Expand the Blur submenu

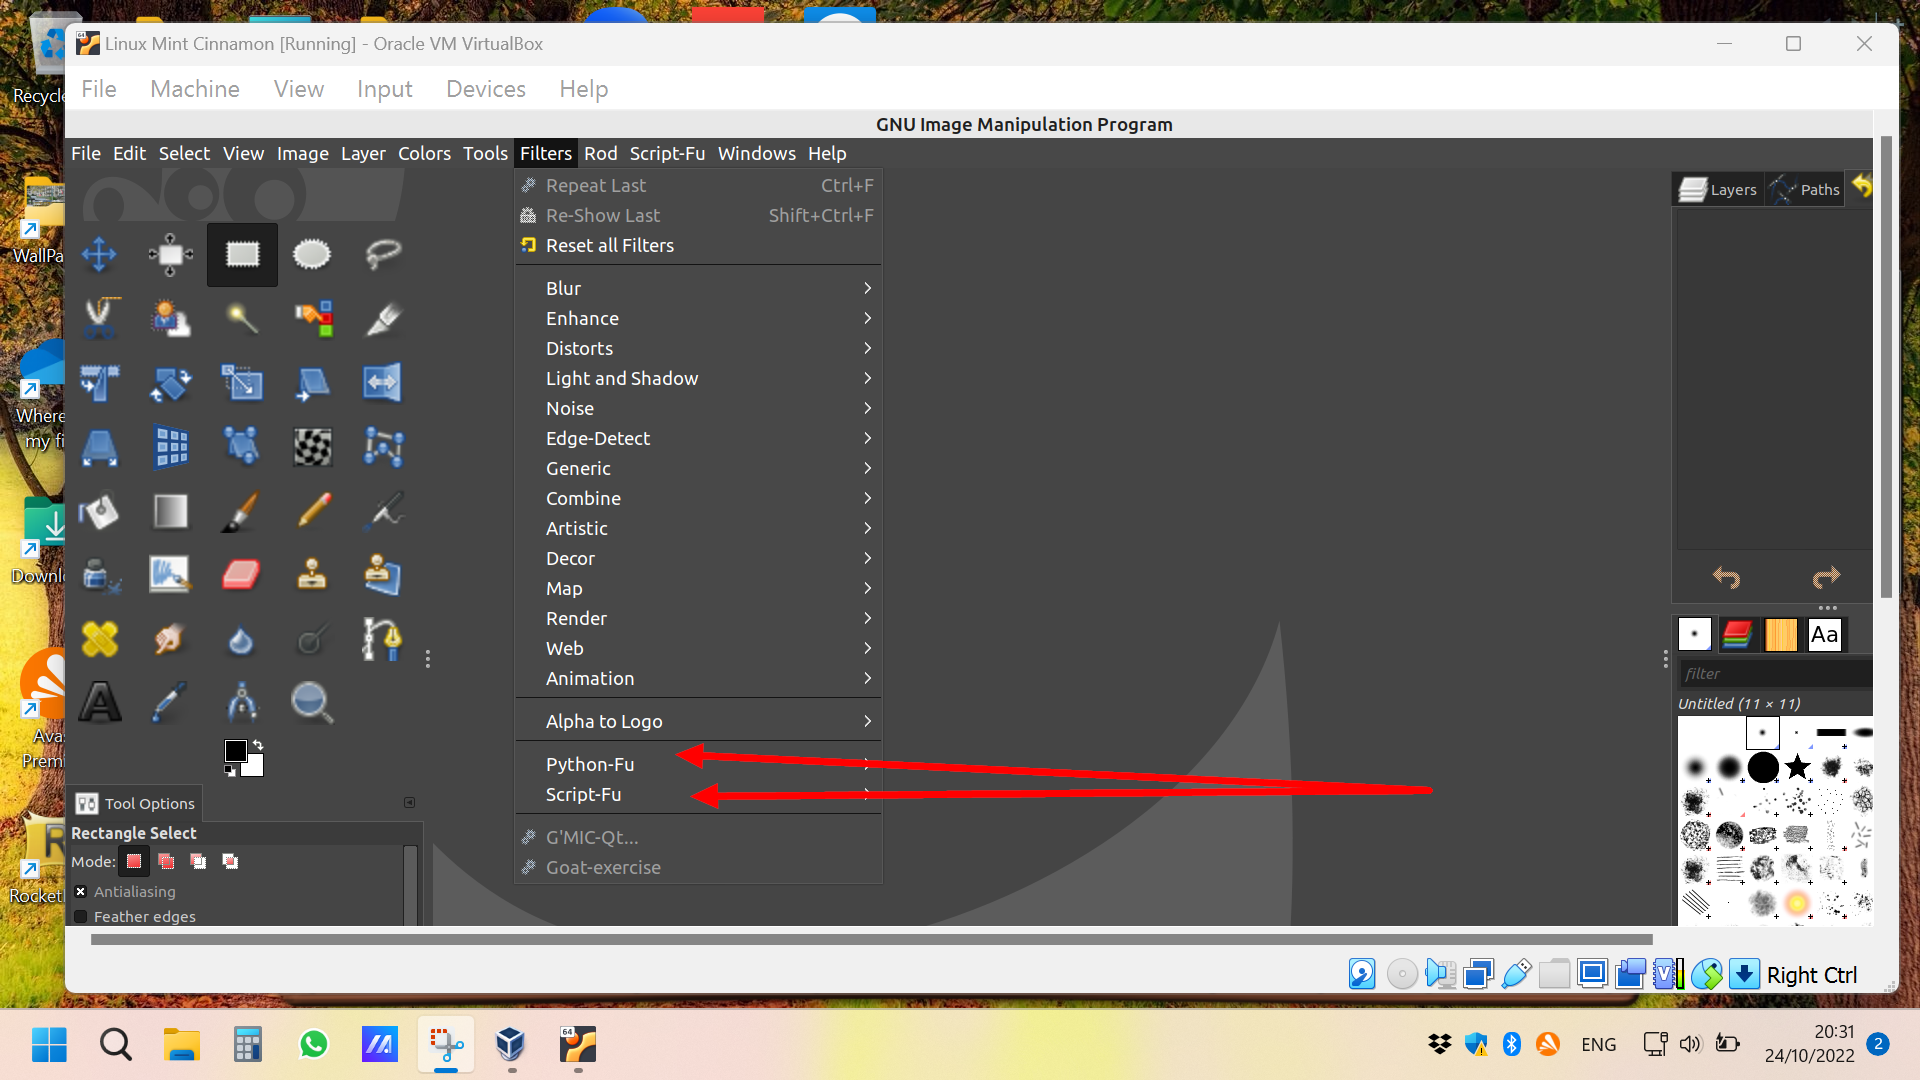[698, 289]
